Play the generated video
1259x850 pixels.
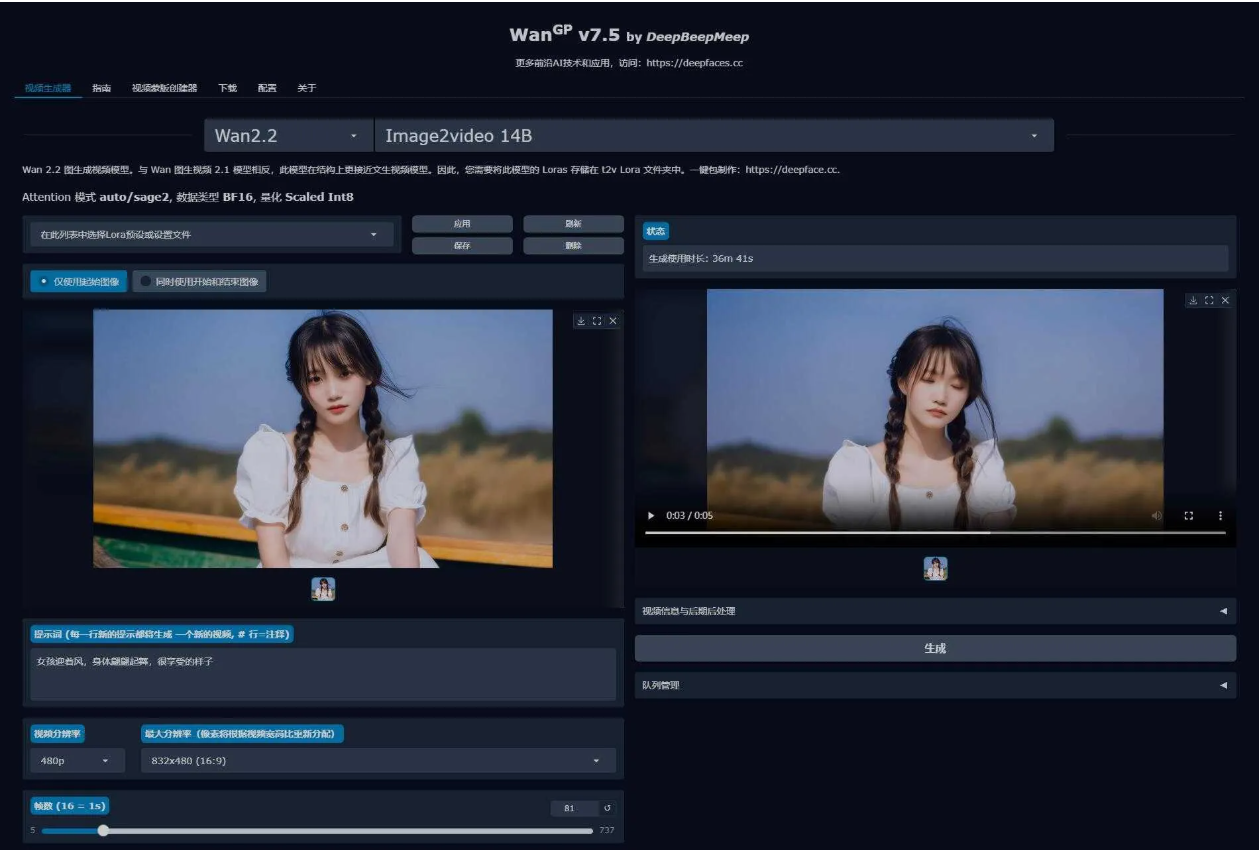[652, 516]
